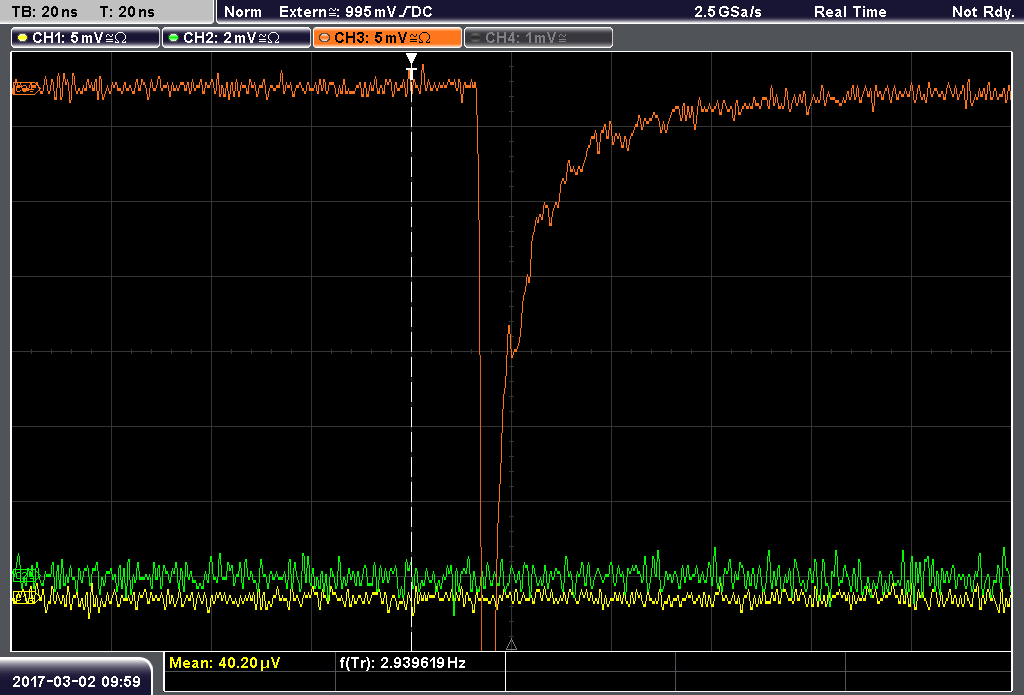
Task: Click the Extern 995 mV DC trigger source readout
Action: [x=355, y=12]
